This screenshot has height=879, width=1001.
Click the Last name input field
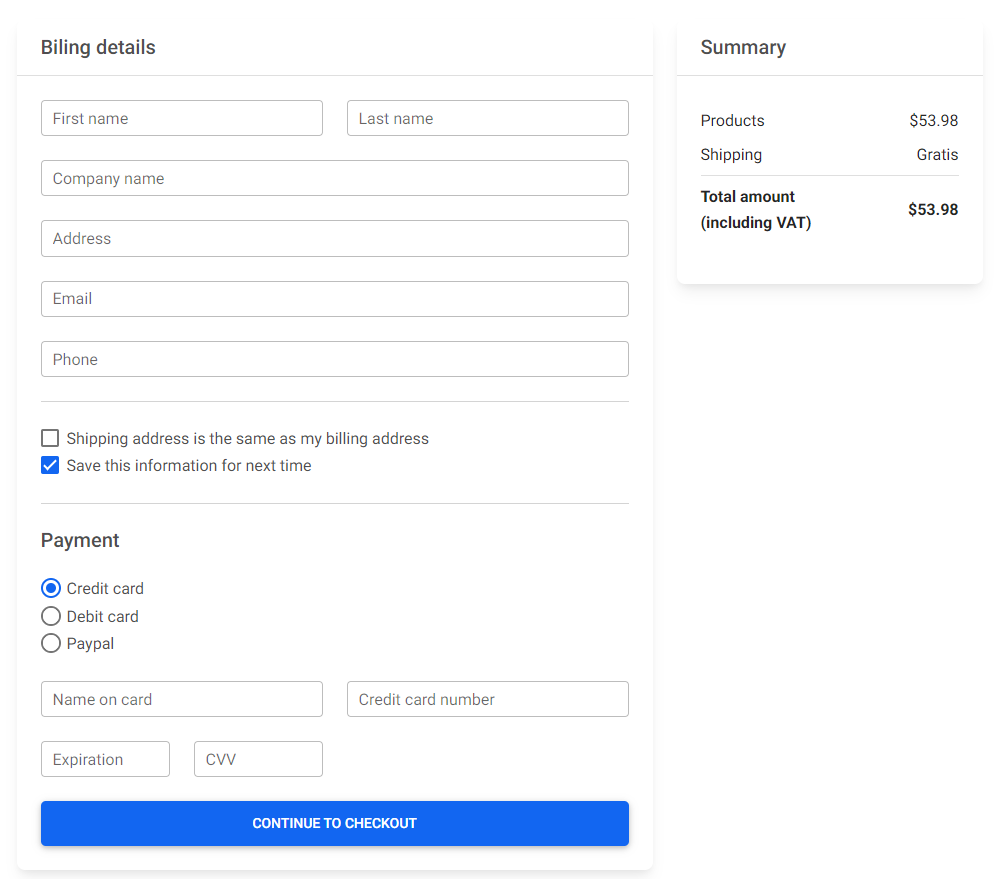(x=487, y=118)
